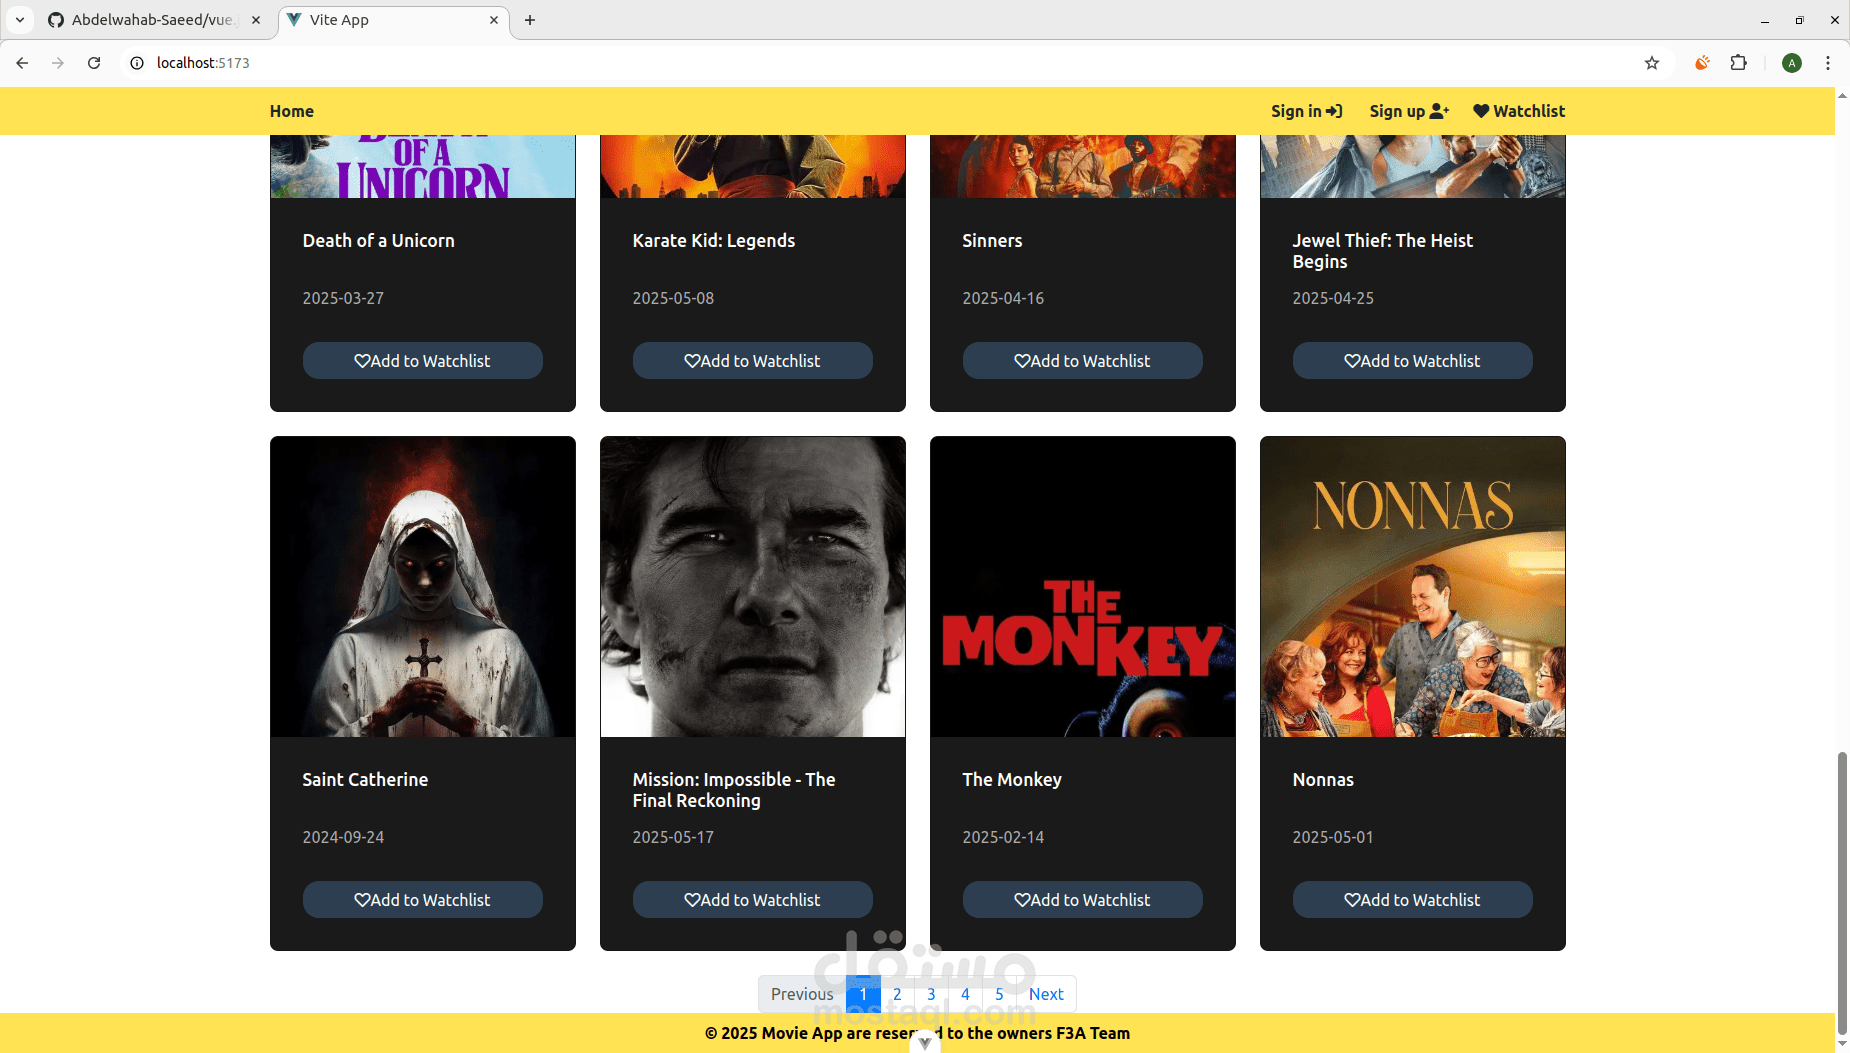The height and width of the screenshot is (1053, 1850).
Task: Go to pagination page 2
Action: click(897, 994)
